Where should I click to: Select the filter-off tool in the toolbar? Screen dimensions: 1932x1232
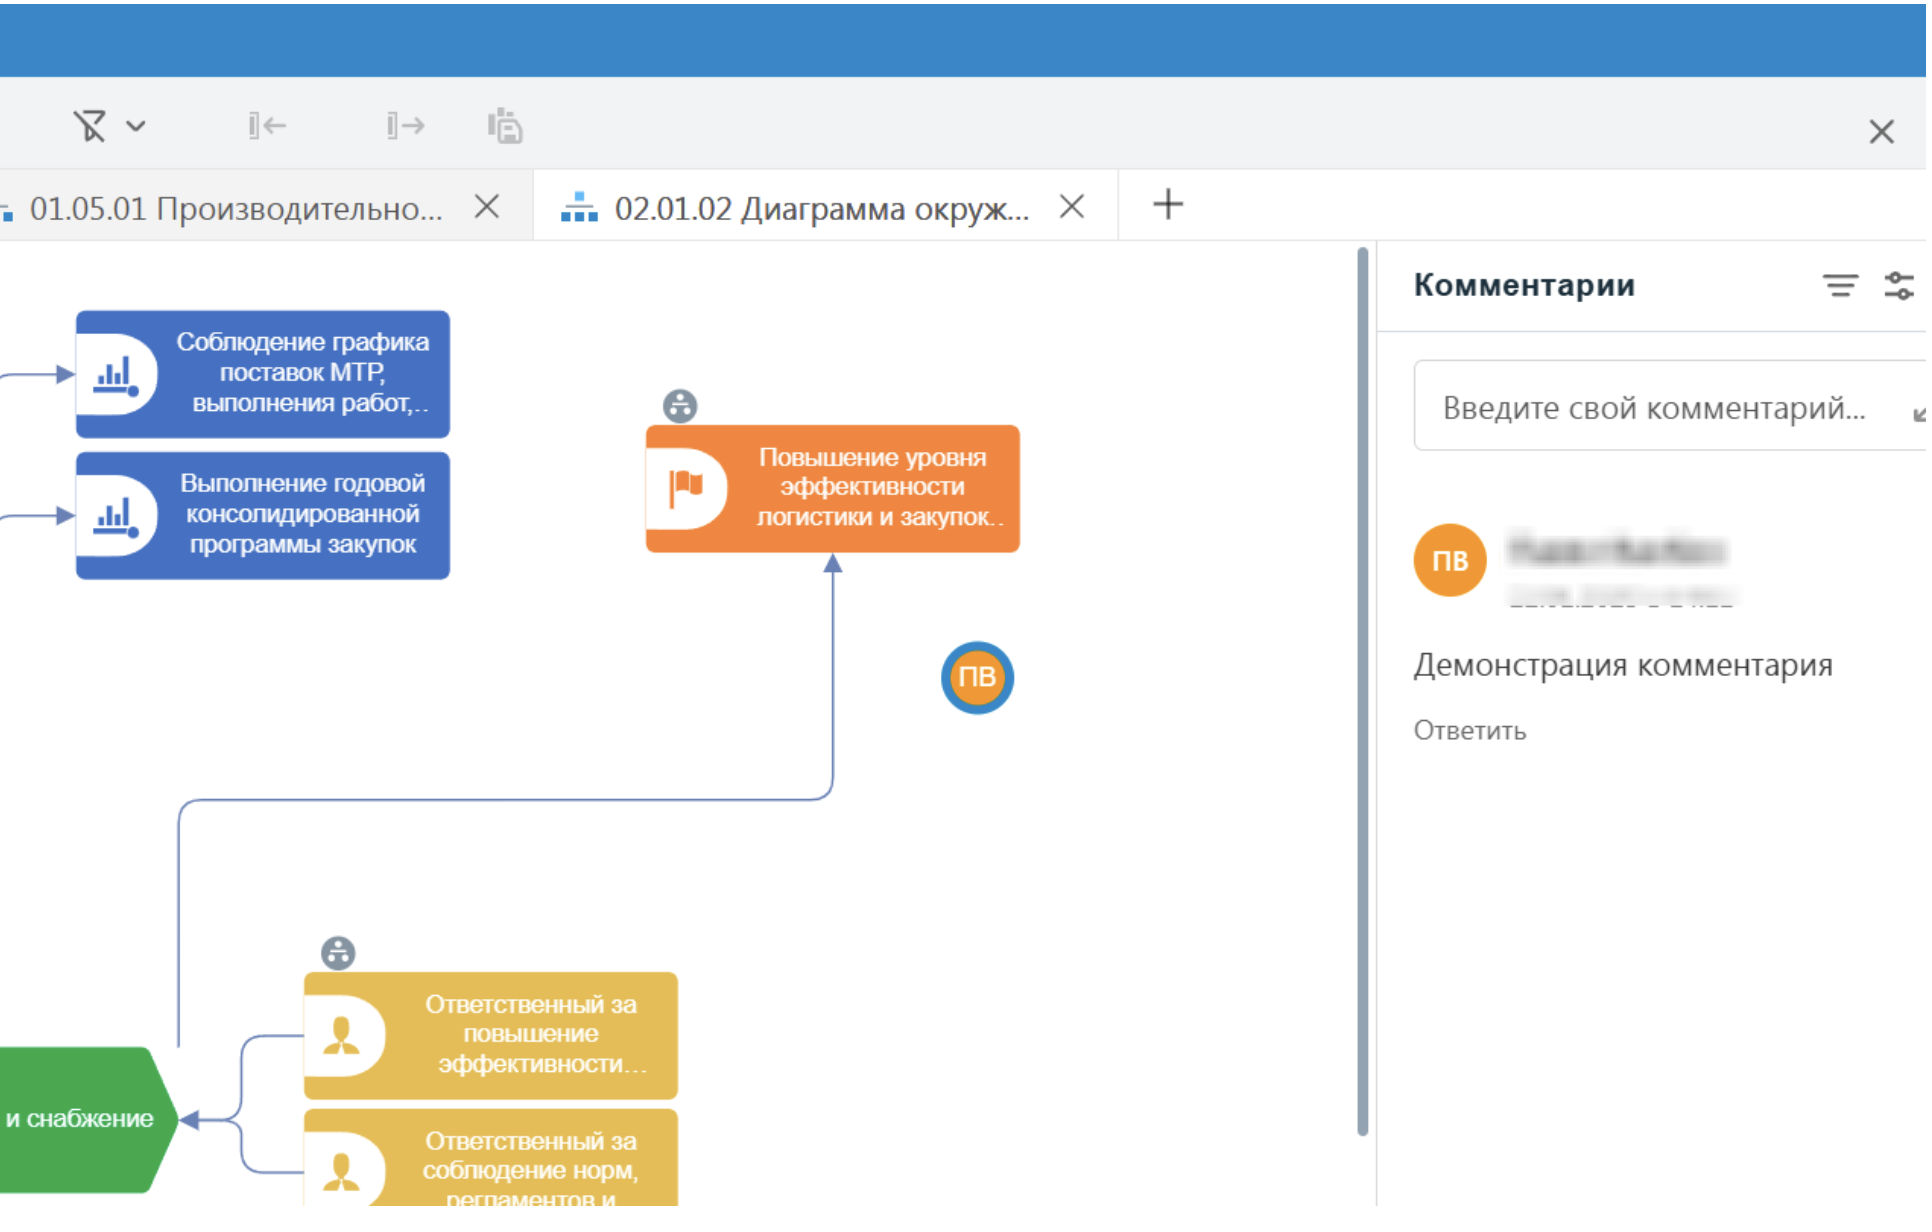[89, 125]
